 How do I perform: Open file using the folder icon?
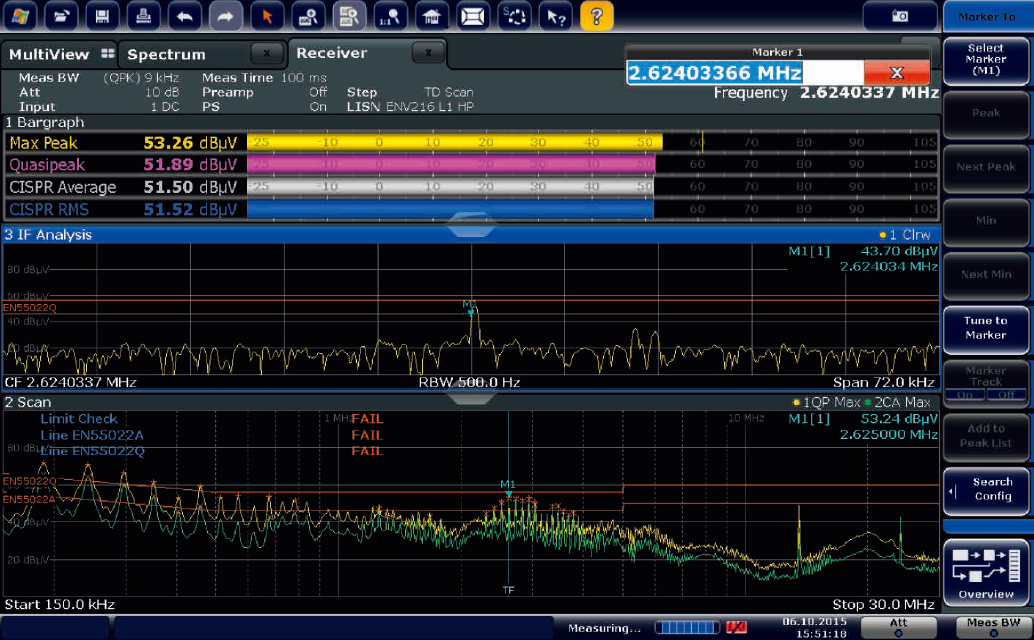pyautogui.click(x=61, y=15)
